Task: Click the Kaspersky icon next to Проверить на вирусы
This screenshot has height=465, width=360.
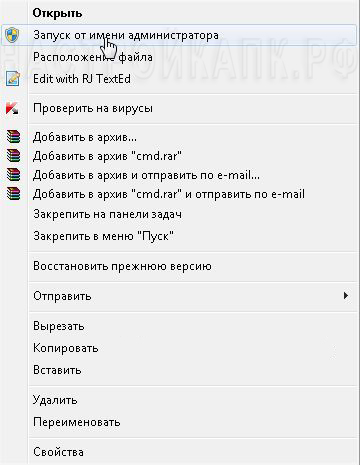Action: pyautogui.click(x=12, y=108)
